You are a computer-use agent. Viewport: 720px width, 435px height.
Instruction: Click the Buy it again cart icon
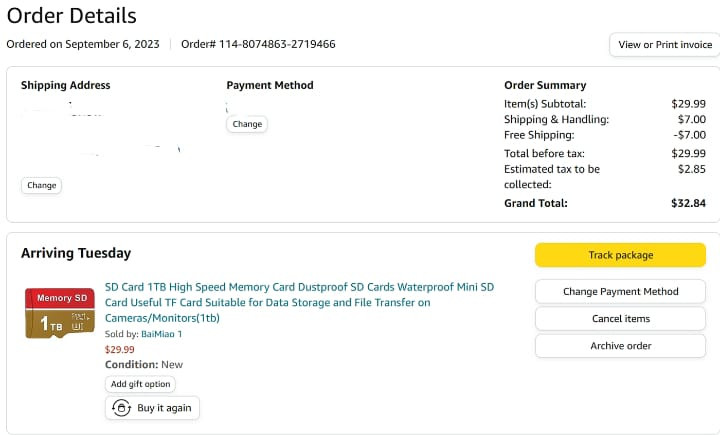point(121,408)
